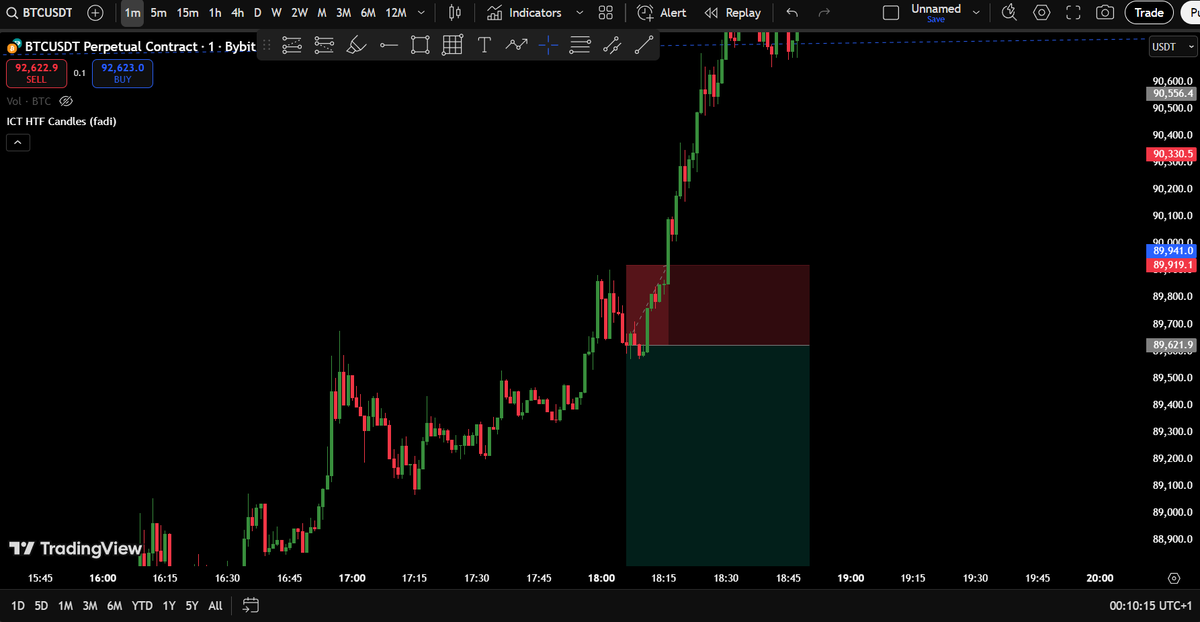Click the blue 92,623.0 BUY button
Image resolution: width=1200 pixels, height=622 pixels.
(122, 73)
